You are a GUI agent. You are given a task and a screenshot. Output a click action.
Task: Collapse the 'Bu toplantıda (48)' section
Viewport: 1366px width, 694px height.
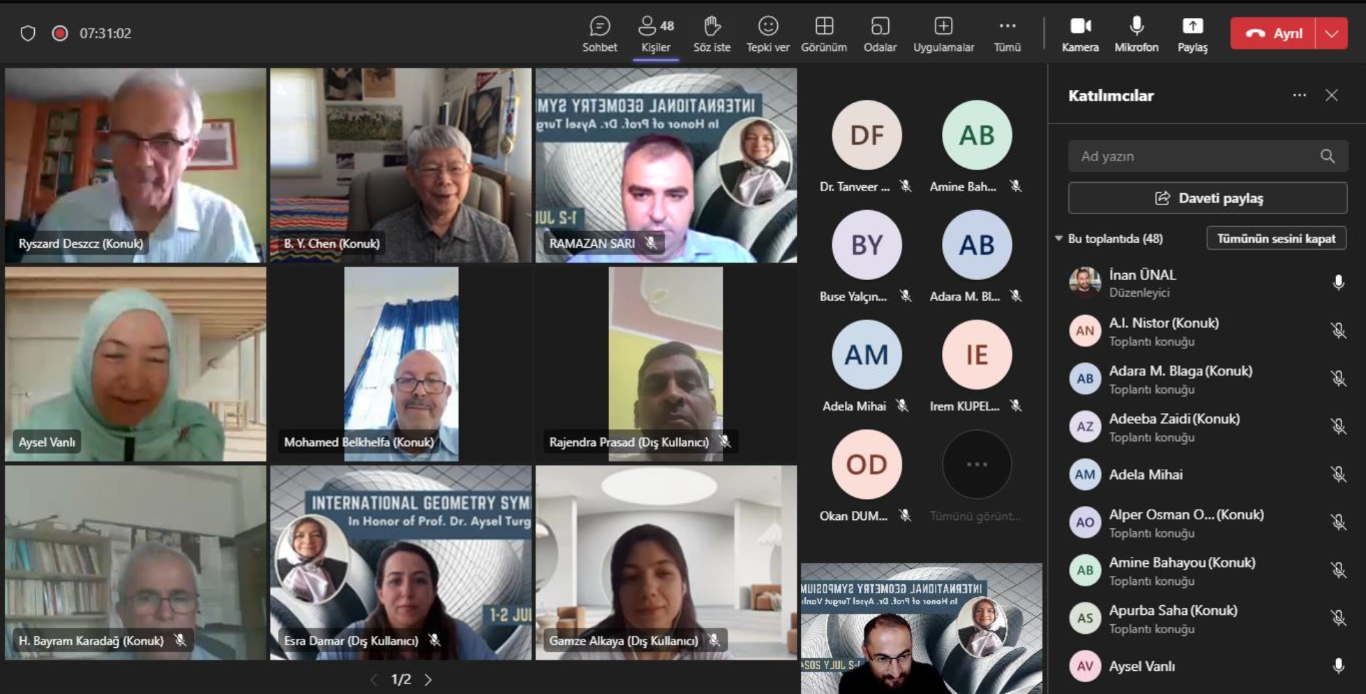[1059, 239]
